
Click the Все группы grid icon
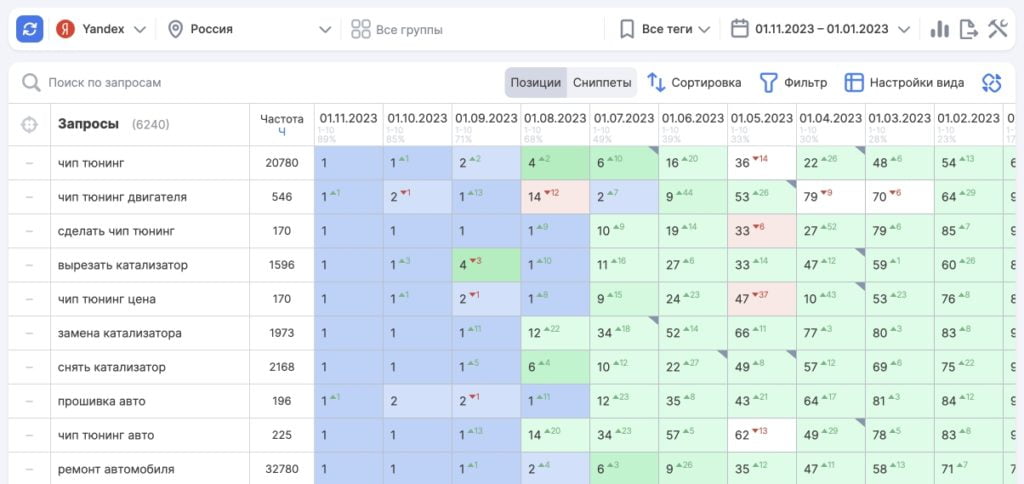click(360, 29)
